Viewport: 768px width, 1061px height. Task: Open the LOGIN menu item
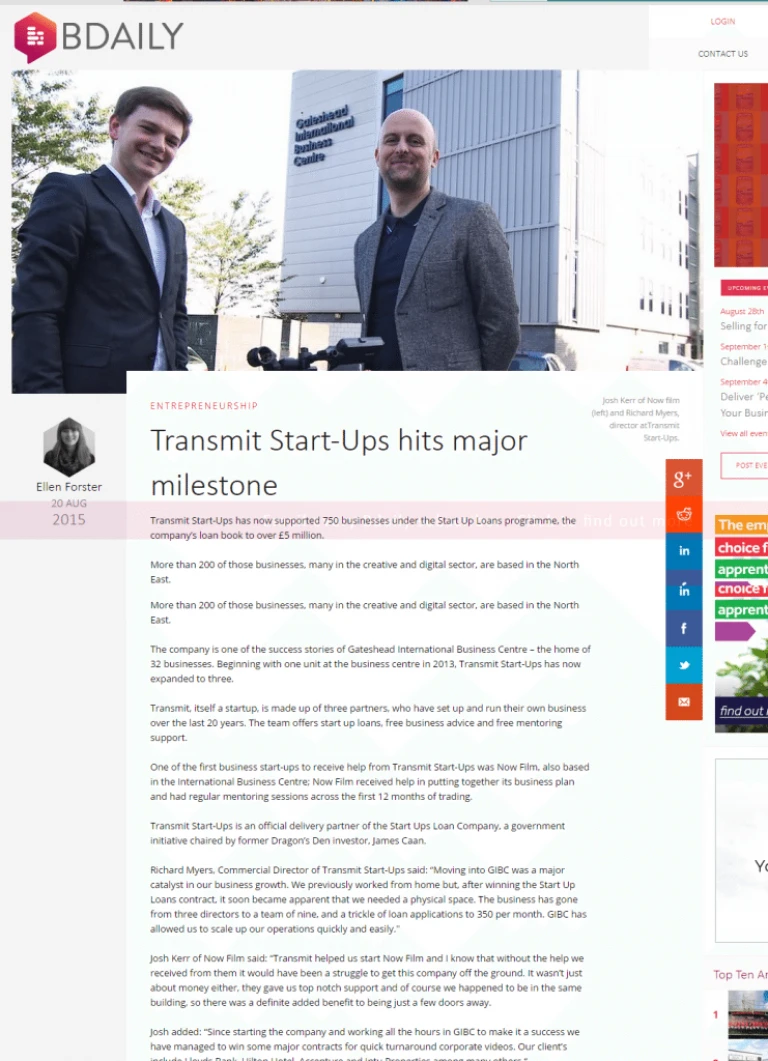tap(723, 22)
